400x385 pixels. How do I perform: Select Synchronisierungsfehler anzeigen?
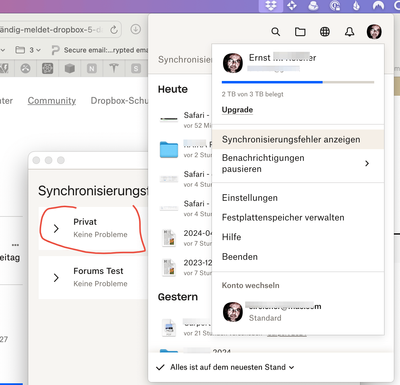(x=298, y=139)
